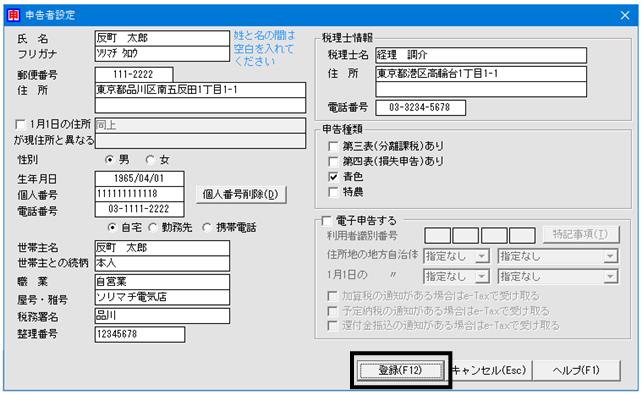Click the 登録(F12) button
Viewport: 642px width, 395px height.
coord(400,370)
